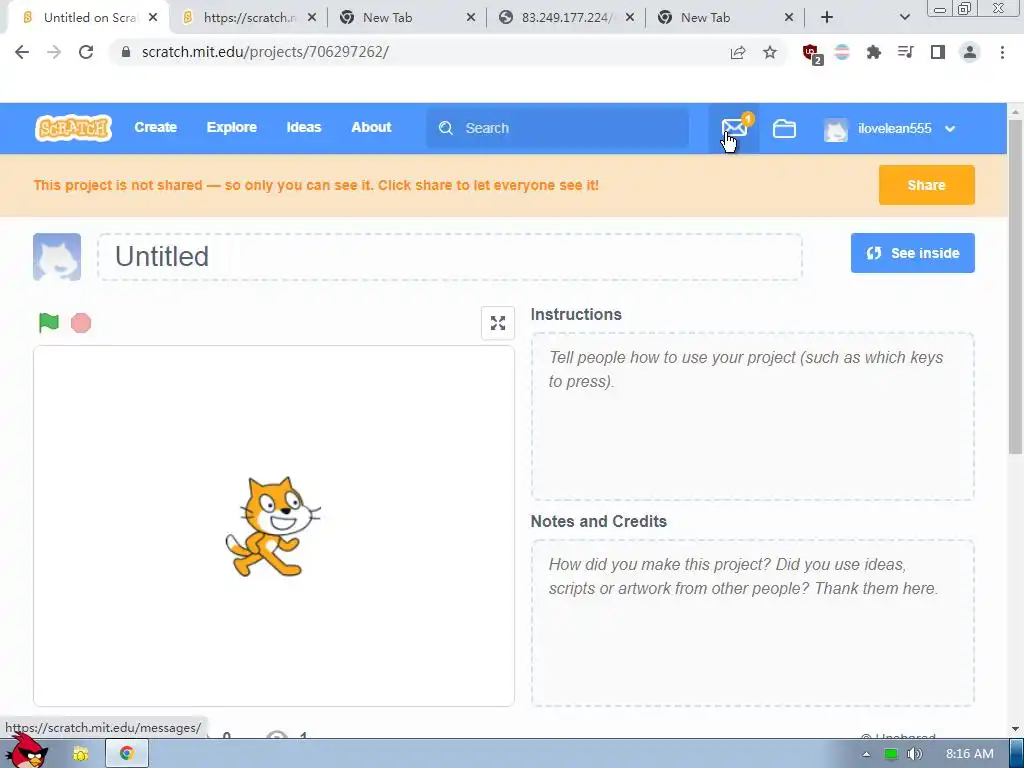Open ilovelean555 account dropdown
The height and width of the screenshot is (768, 1024).
tap(890, 129)
